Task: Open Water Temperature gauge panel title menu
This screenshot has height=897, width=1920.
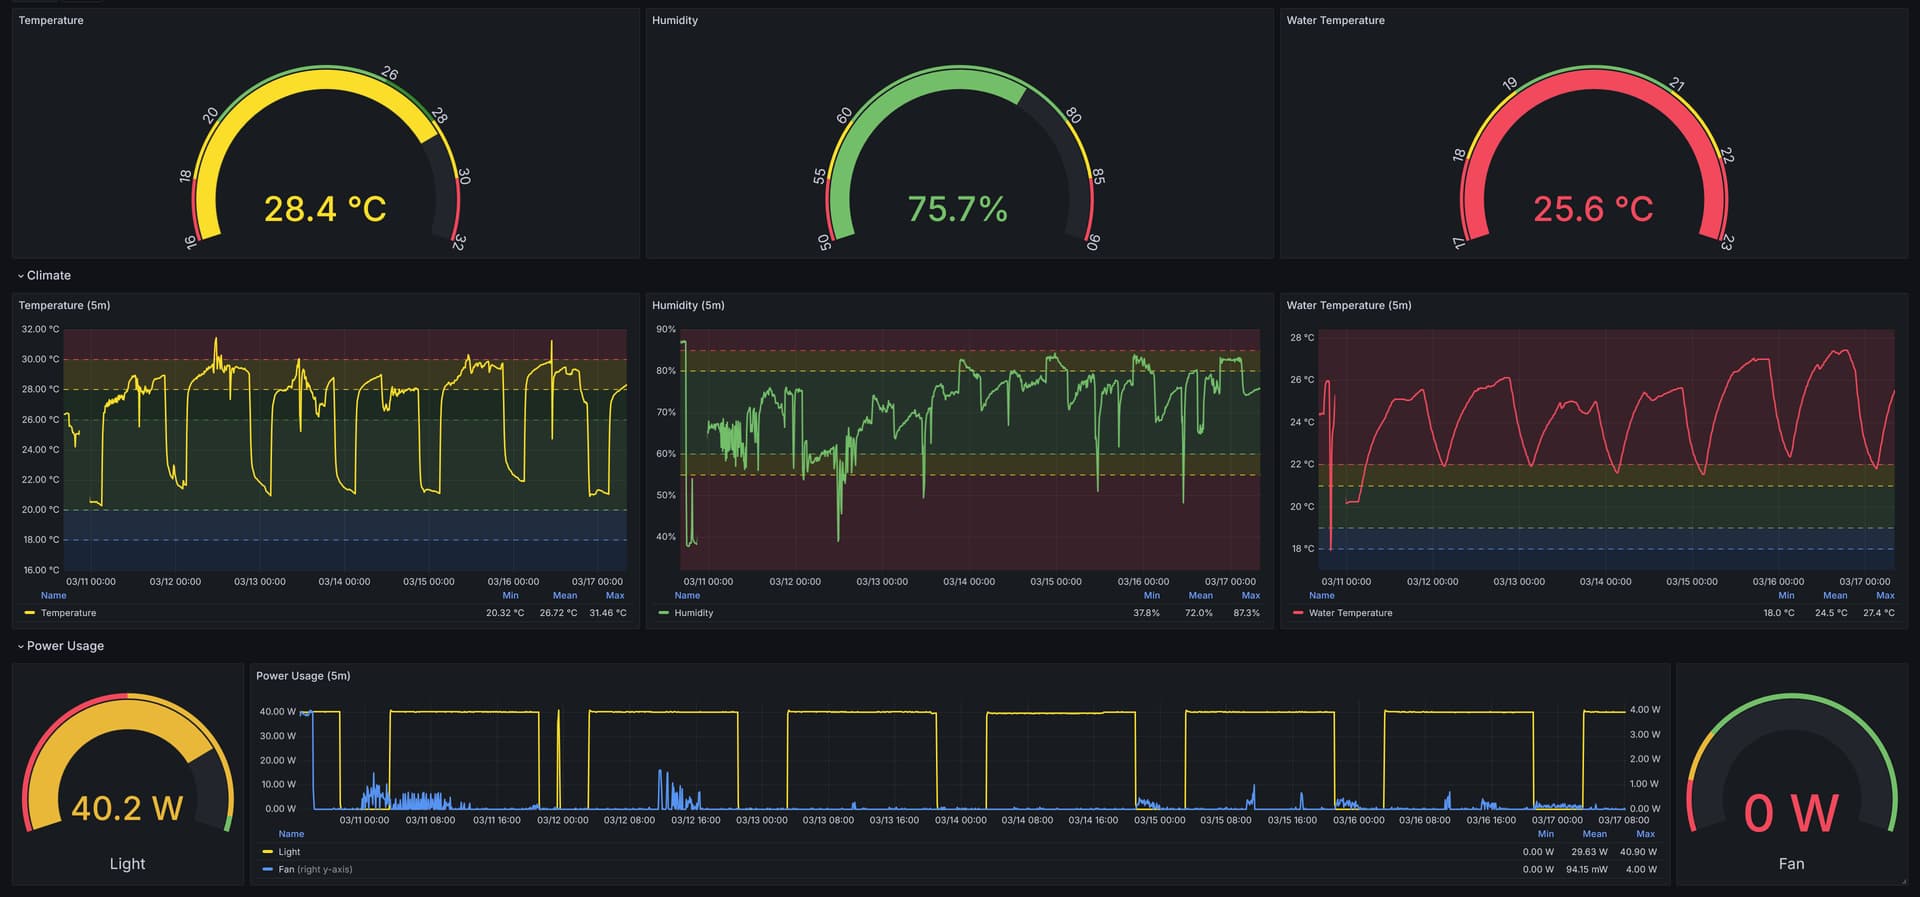Action: pyautogui.click(x=1335, y=20)
